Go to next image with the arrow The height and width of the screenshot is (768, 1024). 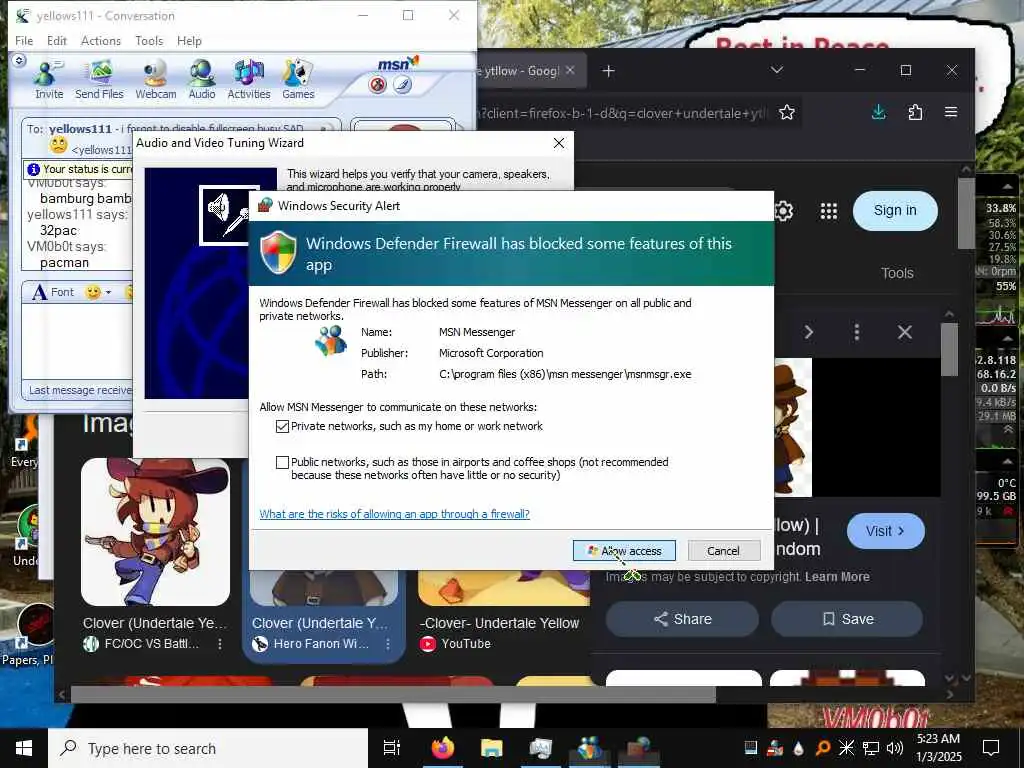[808, 332]
